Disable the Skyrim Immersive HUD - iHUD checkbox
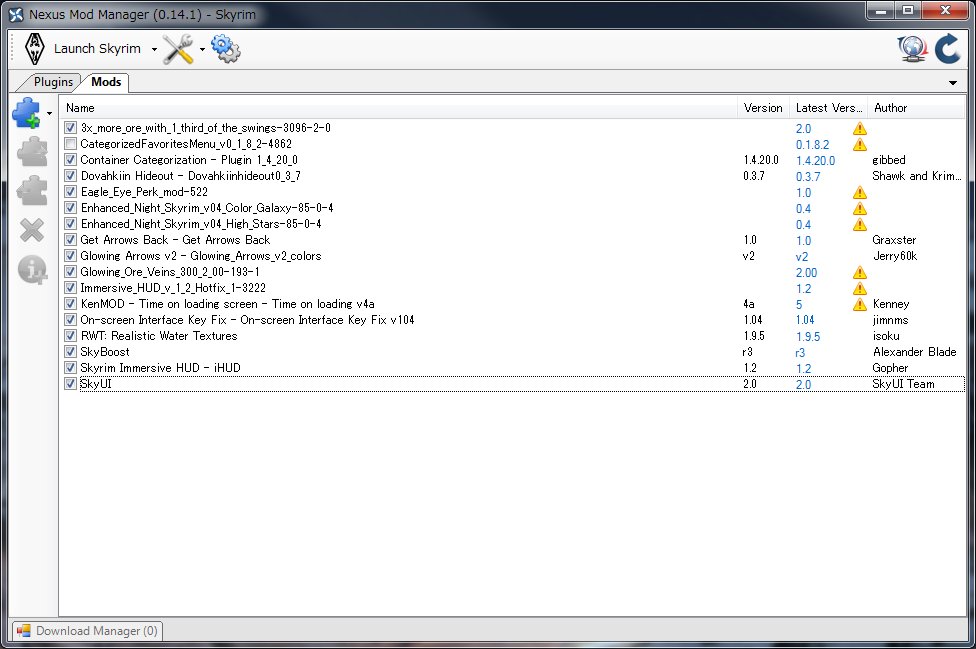The image size is (976, 649). click(x=70, y=368)
